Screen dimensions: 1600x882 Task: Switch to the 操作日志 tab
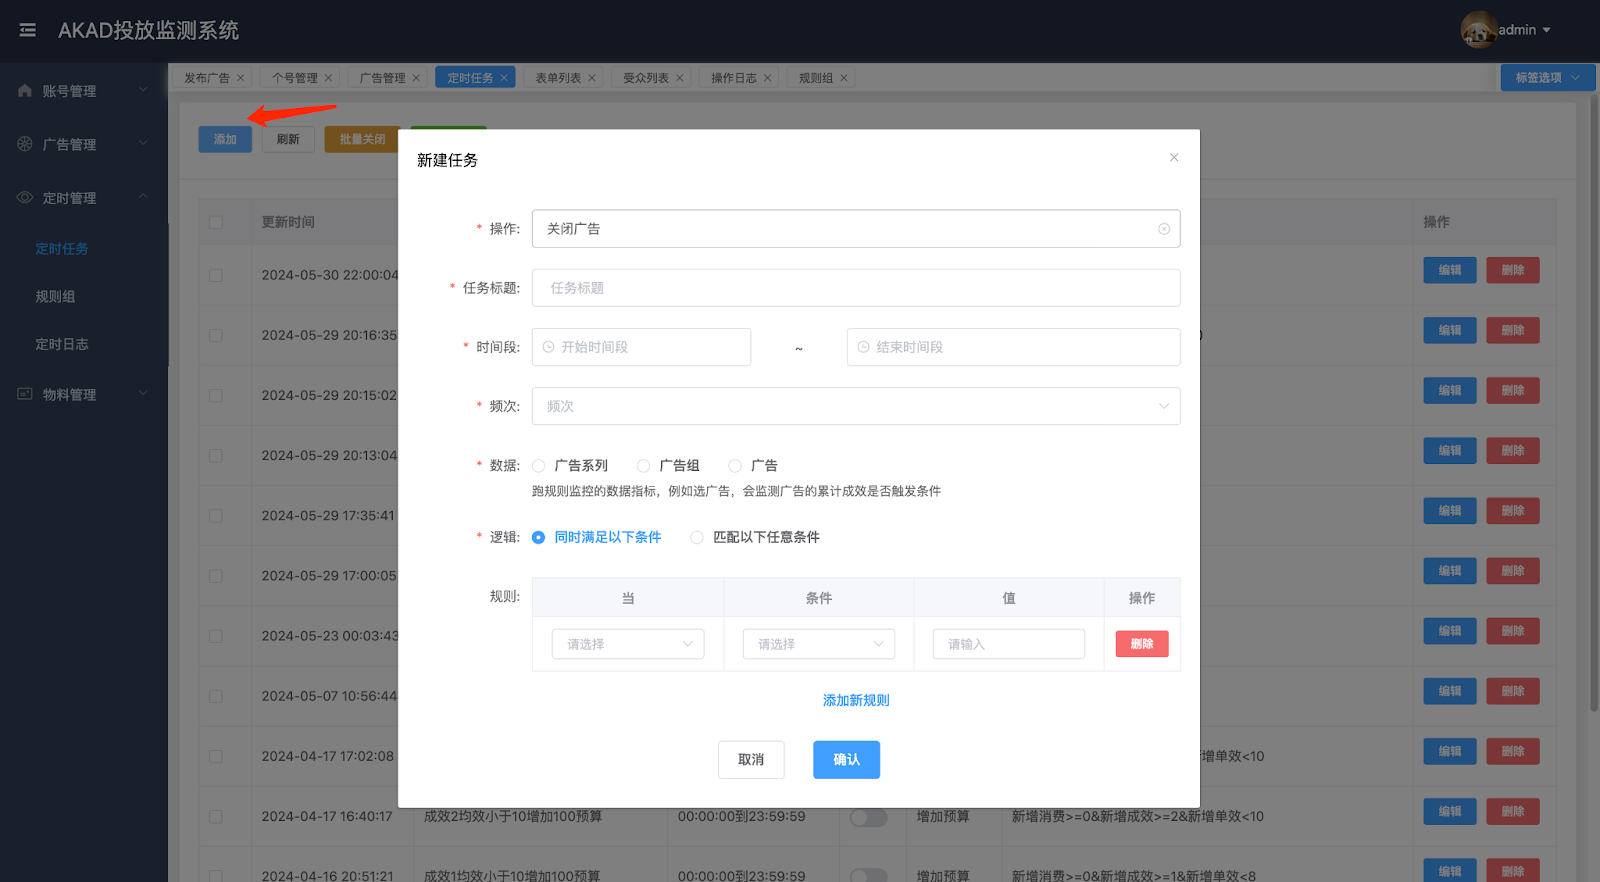tap(733, 78)
